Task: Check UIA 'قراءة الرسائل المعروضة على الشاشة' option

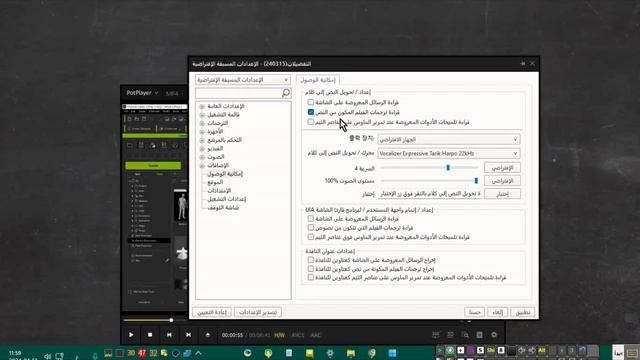Action: (x=311, y=219)
